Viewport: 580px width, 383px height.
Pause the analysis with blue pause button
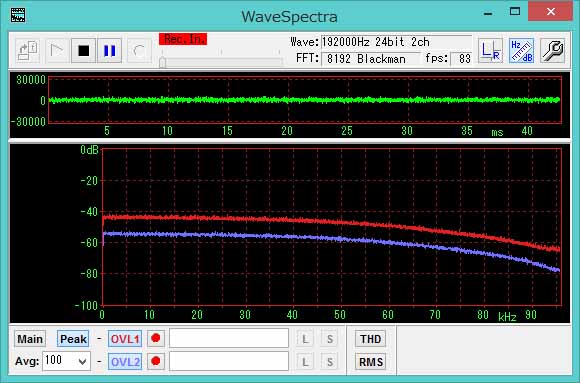pyautogui.click(x=109, y=51)
